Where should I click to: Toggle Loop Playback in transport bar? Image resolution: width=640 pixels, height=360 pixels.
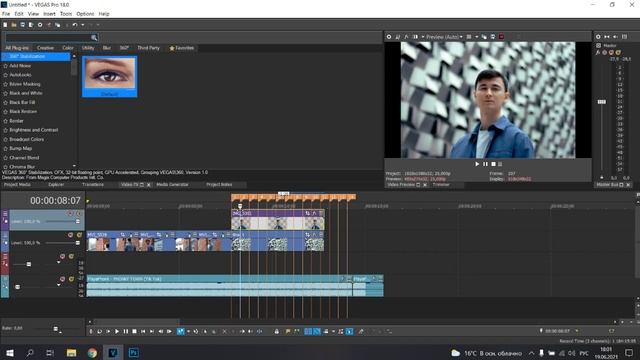(100, 331)
